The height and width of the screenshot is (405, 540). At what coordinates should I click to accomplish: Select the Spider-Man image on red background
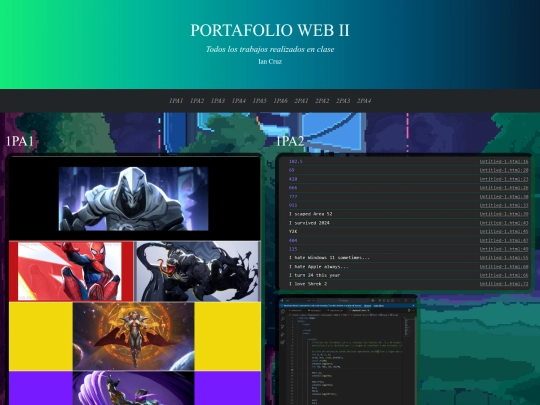pos(71,271)
